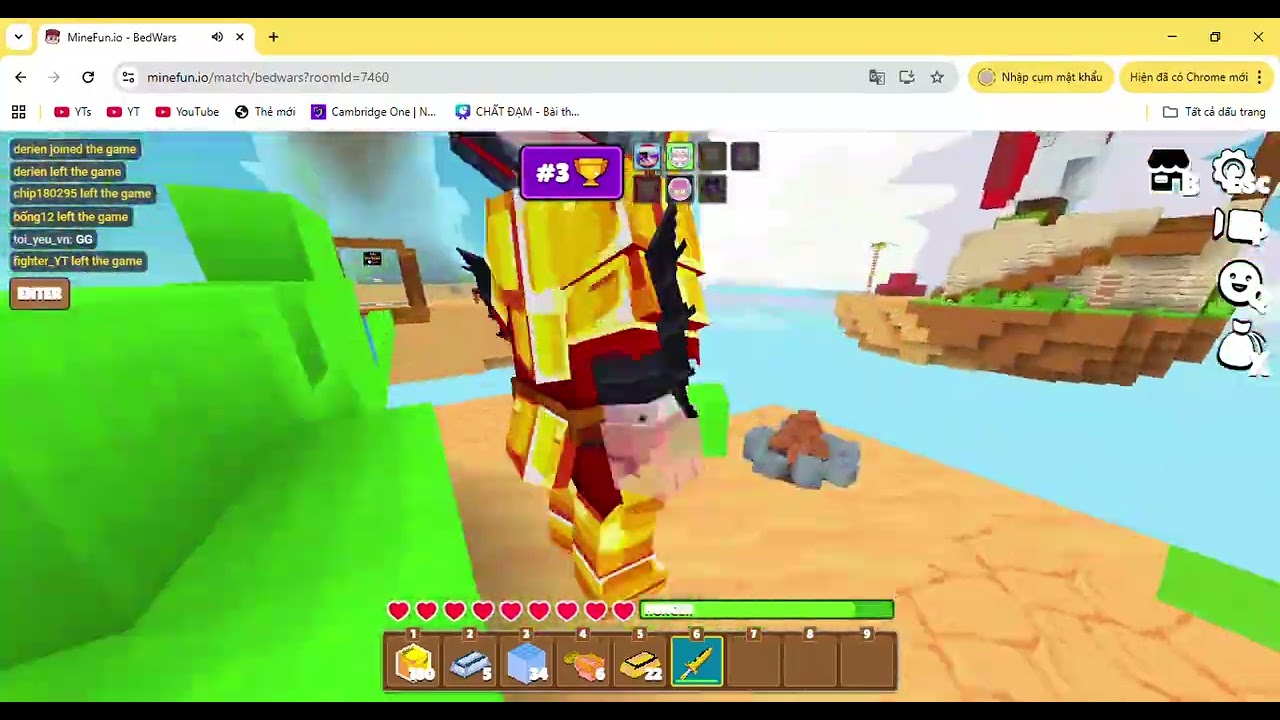This screenshot has width=1280, height=720.
Task: Open the shop icon labeled B
Action: (1170, 172)
